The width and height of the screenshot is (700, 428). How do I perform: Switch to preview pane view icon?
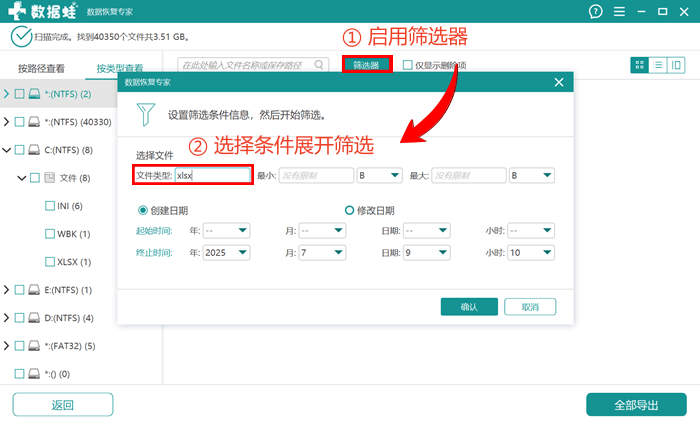tap(676, 65)
